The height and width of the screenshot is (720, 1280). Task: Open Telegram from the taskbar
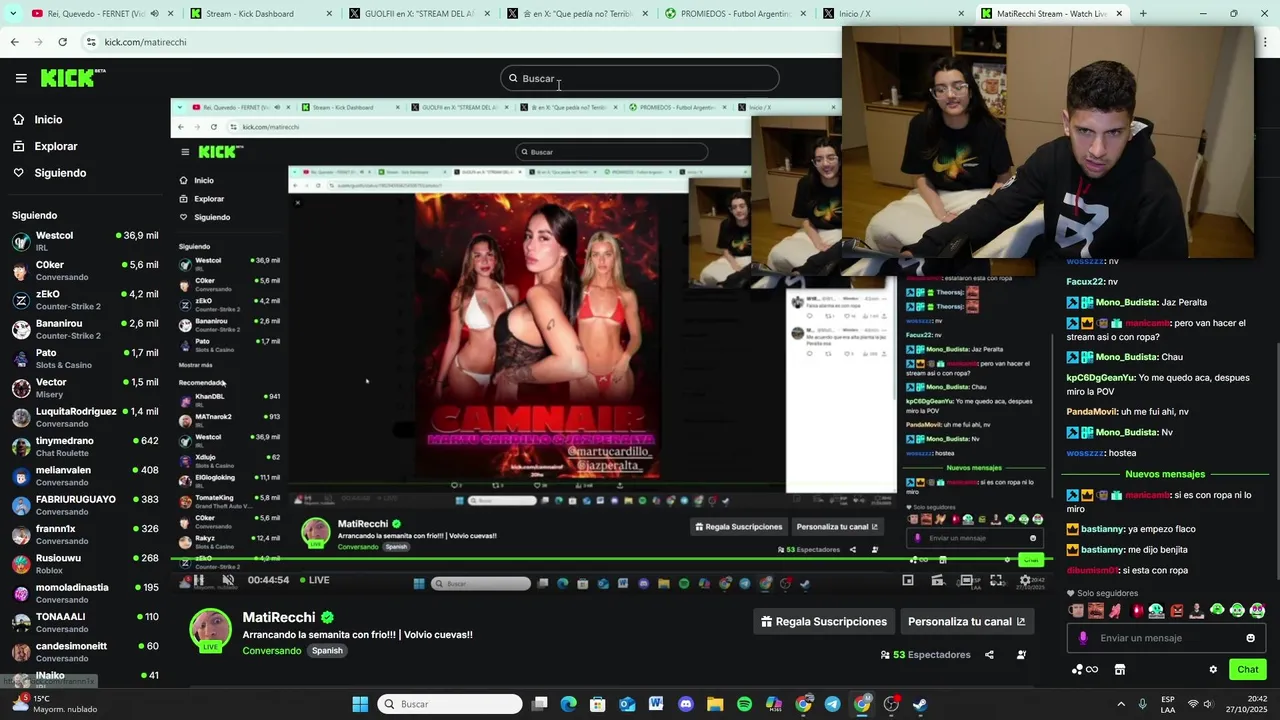pyautogui.click(x=832, y=704)
